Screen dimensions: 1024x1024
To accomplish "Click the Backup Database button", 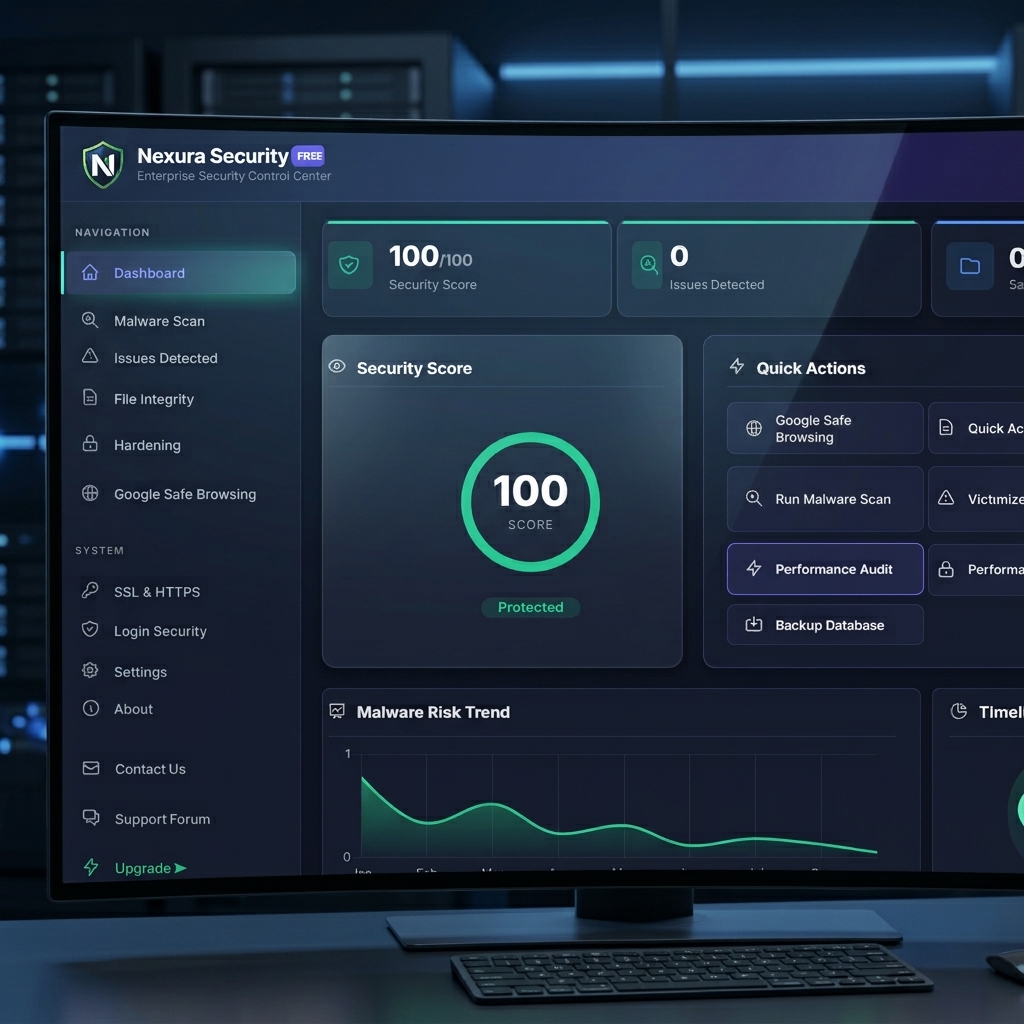I will click(825, 625).
